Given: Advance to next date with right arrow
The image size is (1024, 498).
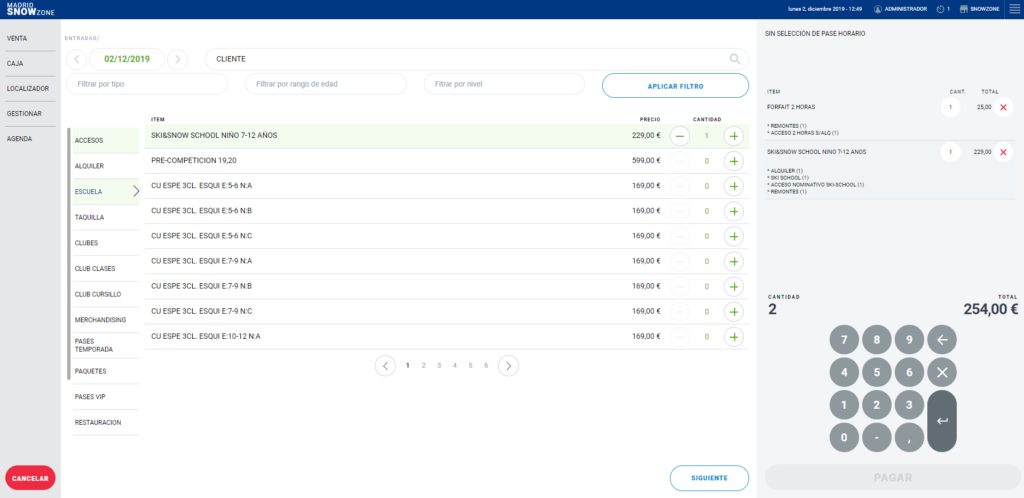Looking at the screenshot, I should coord(177,59).
